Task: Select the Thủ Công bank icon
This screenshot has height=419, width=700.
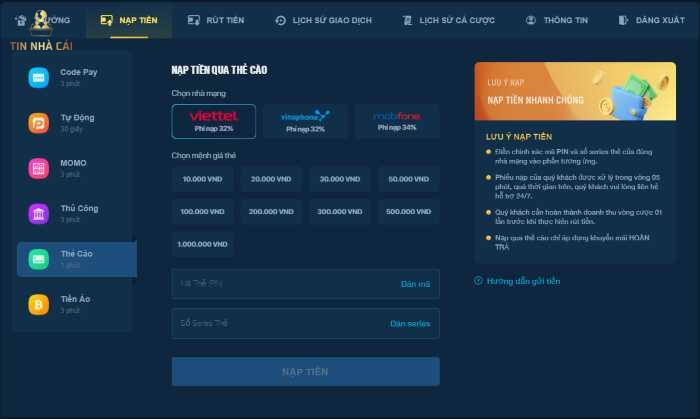Action: (38, 214)
